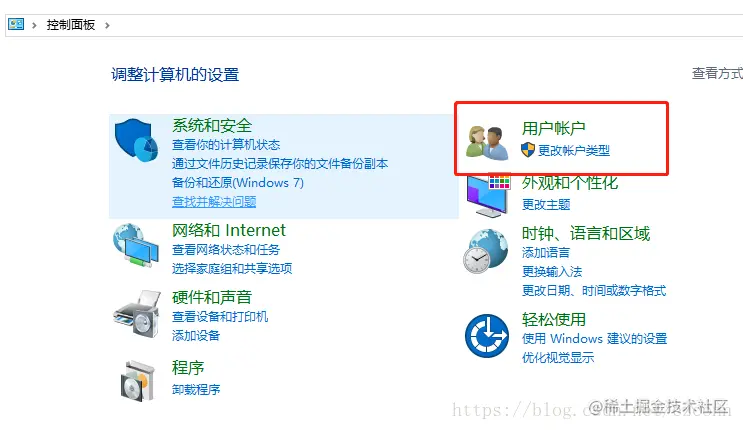The image size is (743, 430).
Task: Click the Control Panel icon in address bar
Action: (x=16, y=24)
